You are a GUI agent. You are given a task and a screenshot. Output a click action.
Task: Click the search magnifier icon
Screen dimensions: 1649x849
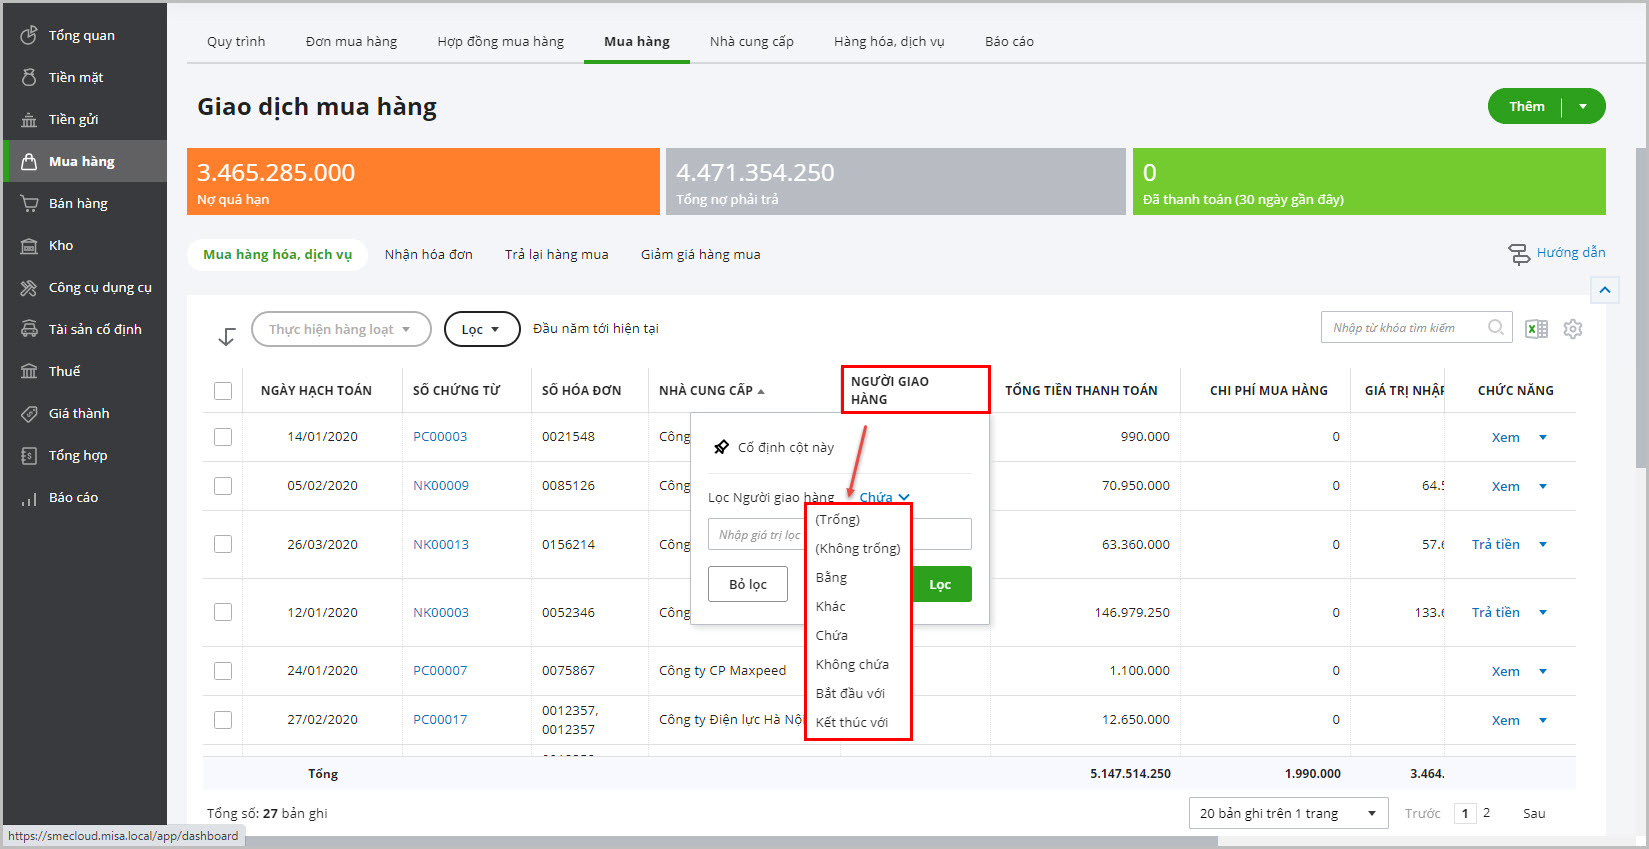coord(1495,327)
